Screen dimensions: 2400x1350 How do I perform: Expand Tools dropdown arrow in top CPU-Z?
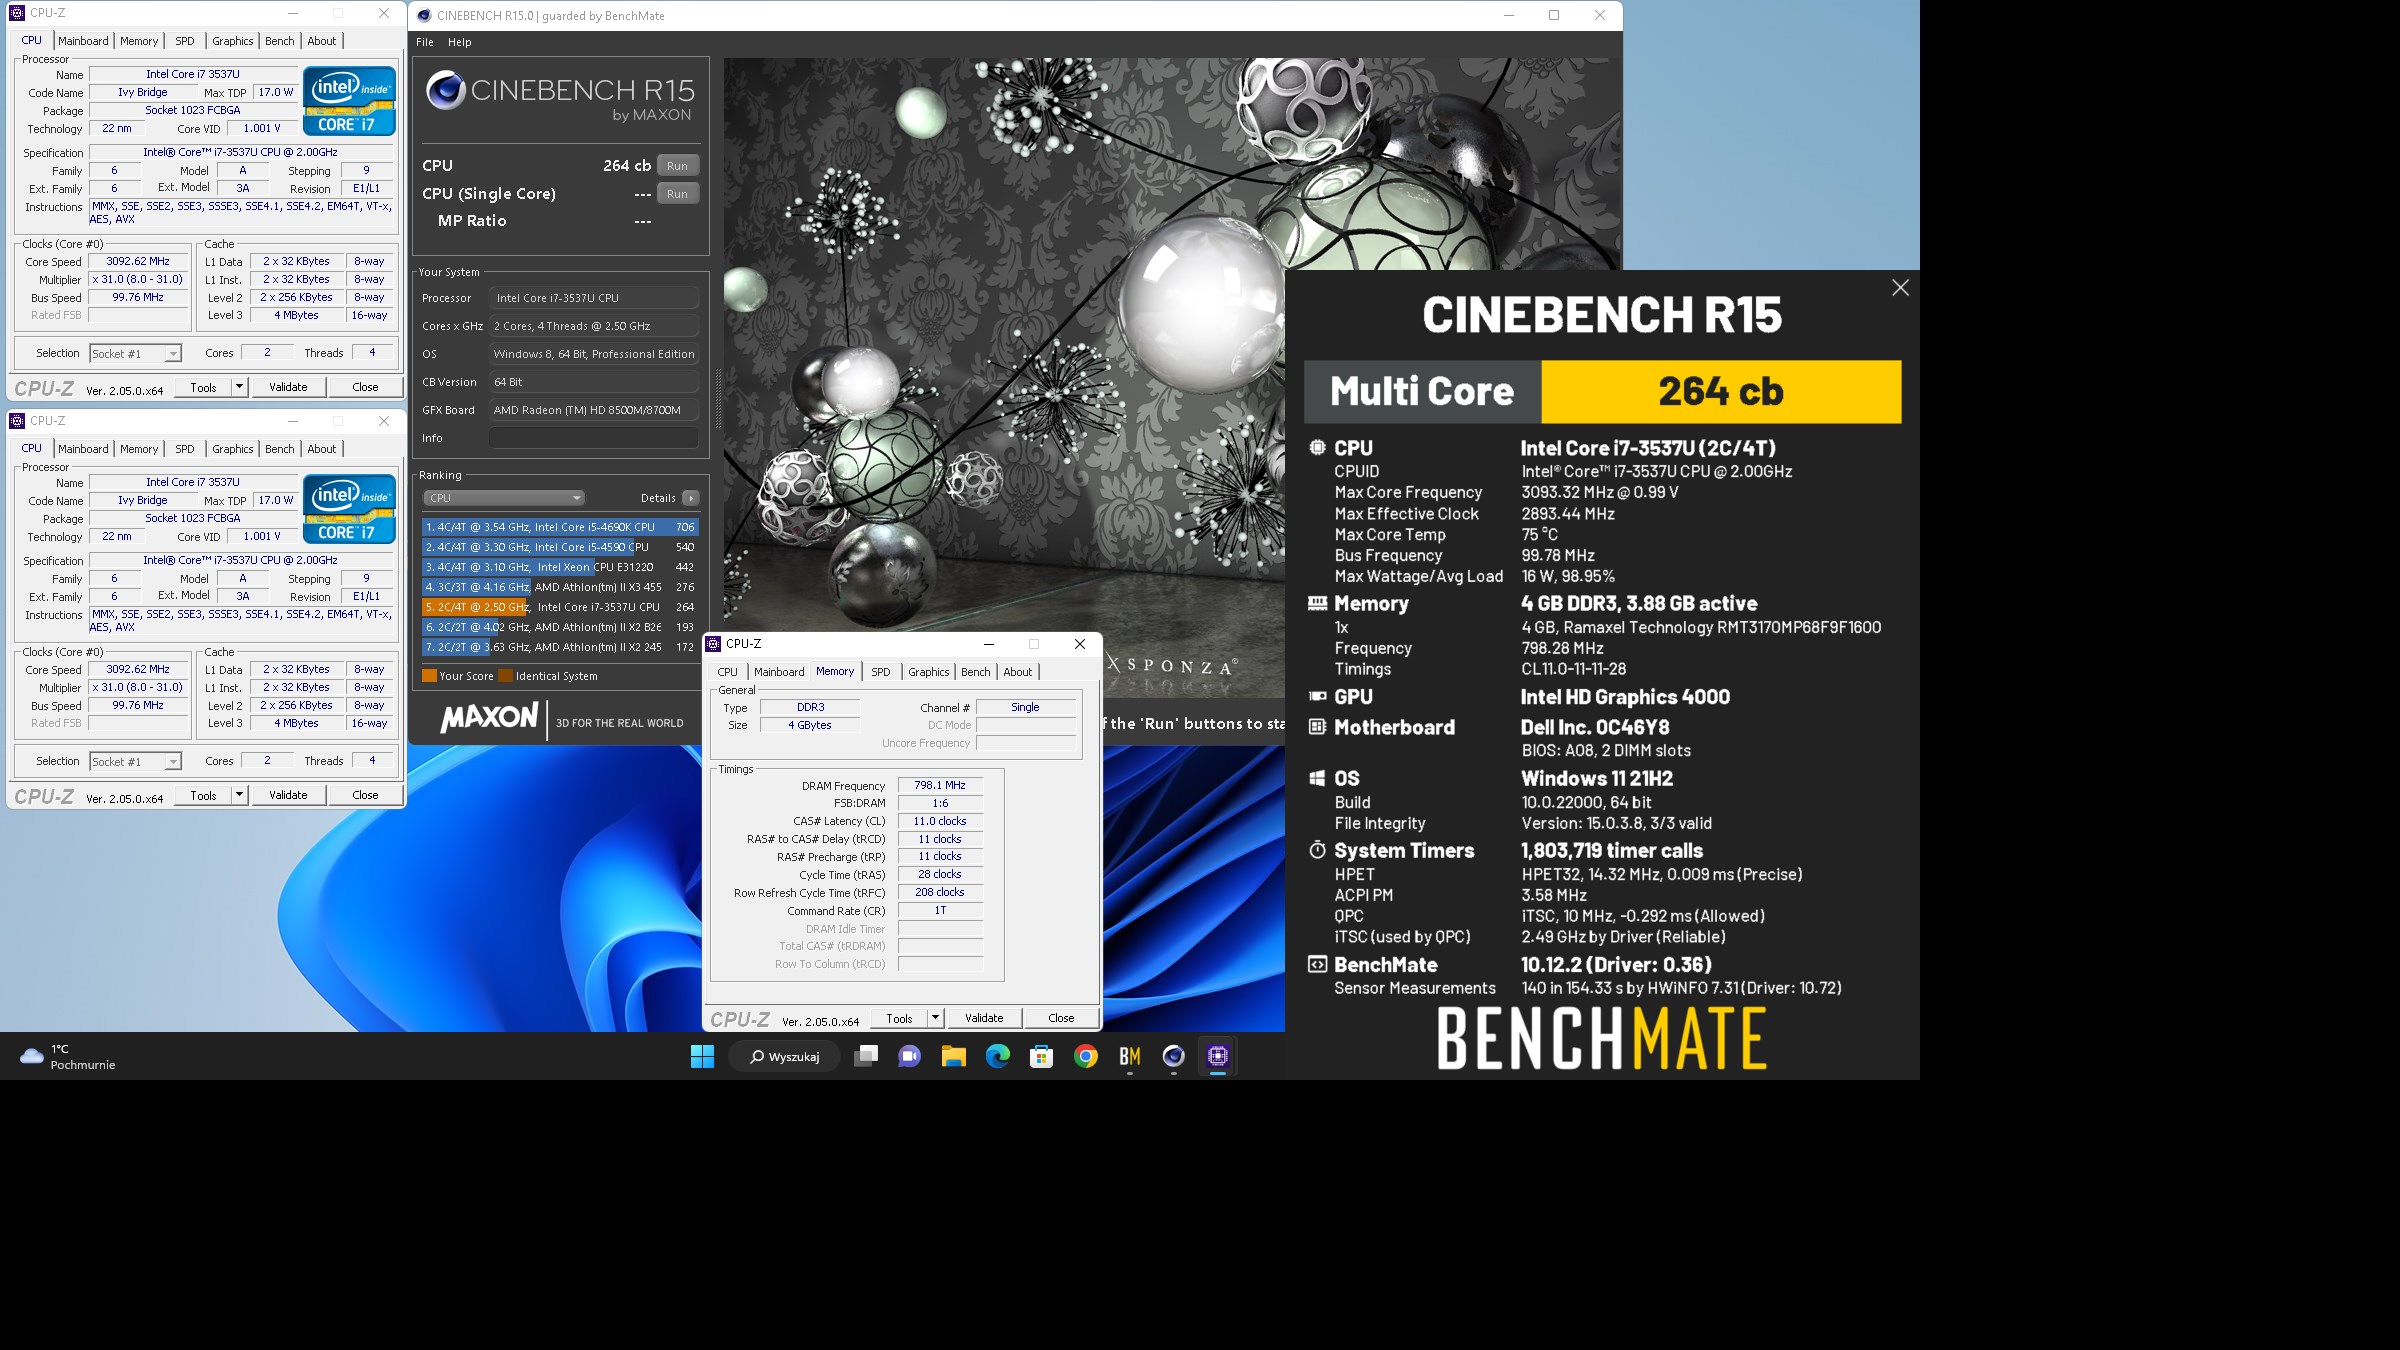click(x=239, y=387)
